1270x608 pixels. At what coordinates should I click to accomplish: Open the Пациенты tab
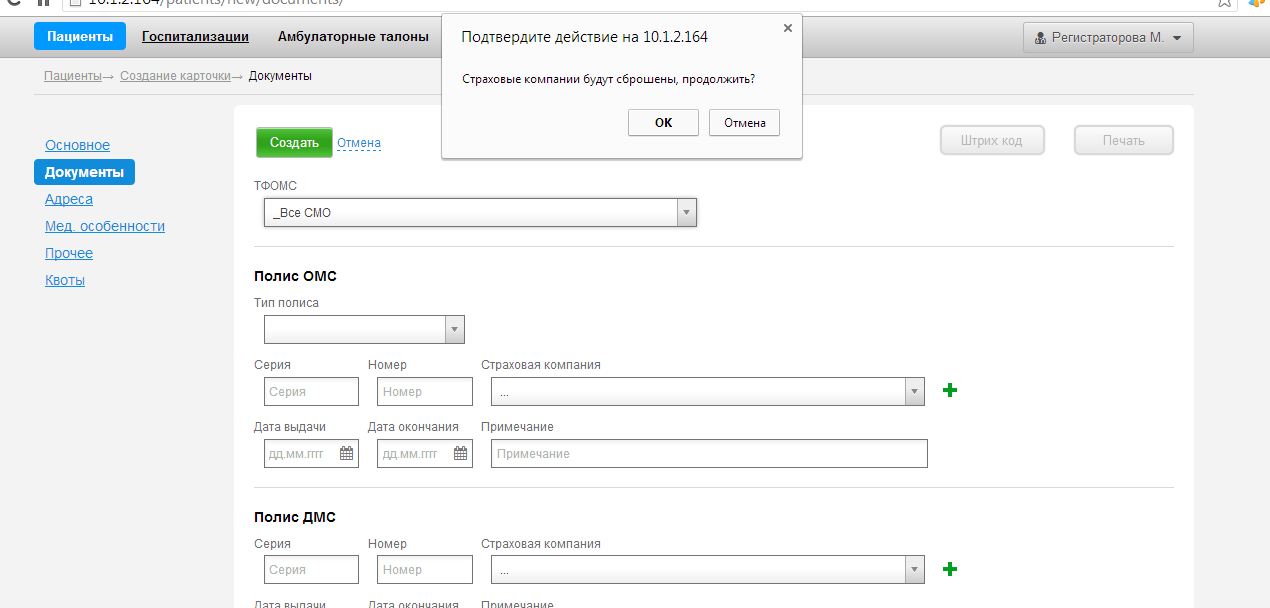point(80,37)
